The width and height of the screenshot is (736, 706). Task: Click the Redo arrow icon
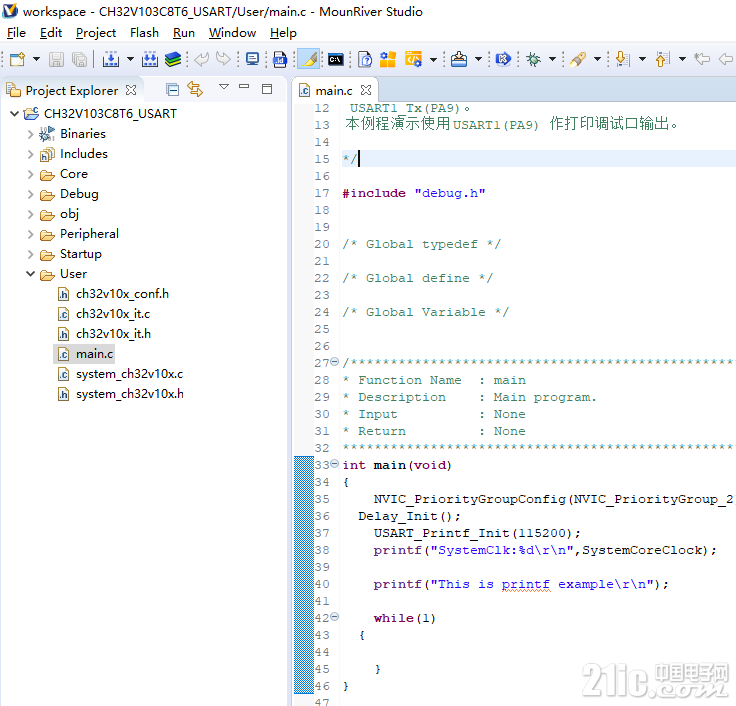(x=223, y=59)
